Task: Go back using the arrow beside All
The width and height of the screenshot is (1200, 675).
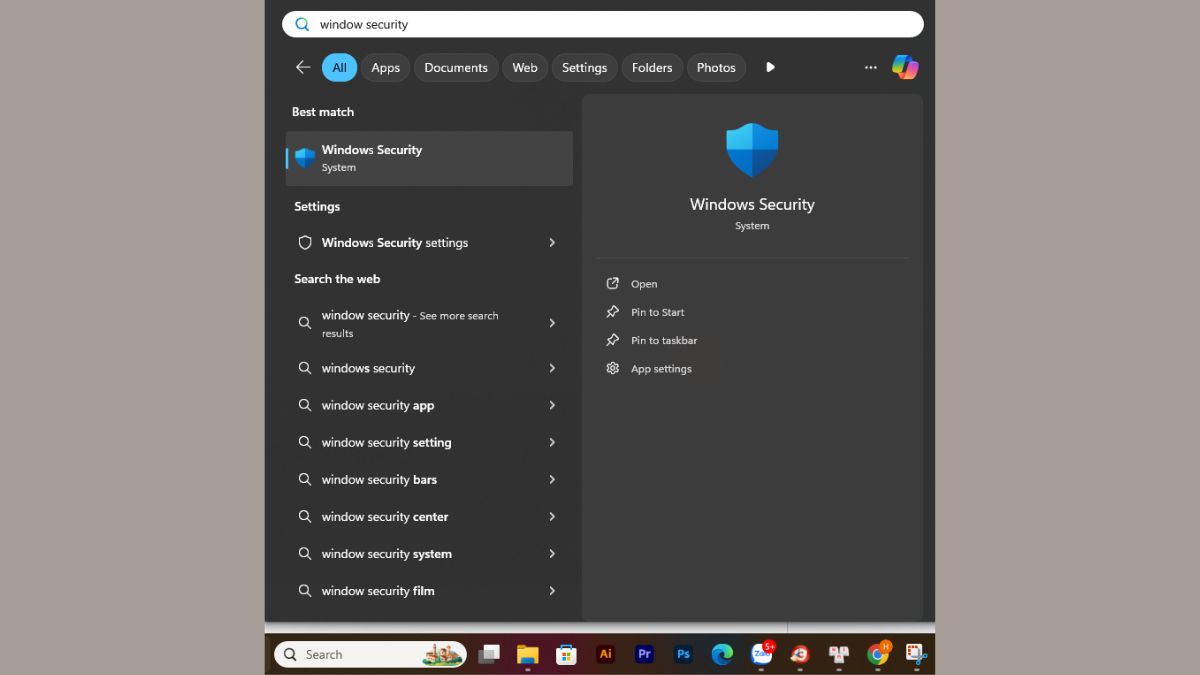Action: click(303, 67)
